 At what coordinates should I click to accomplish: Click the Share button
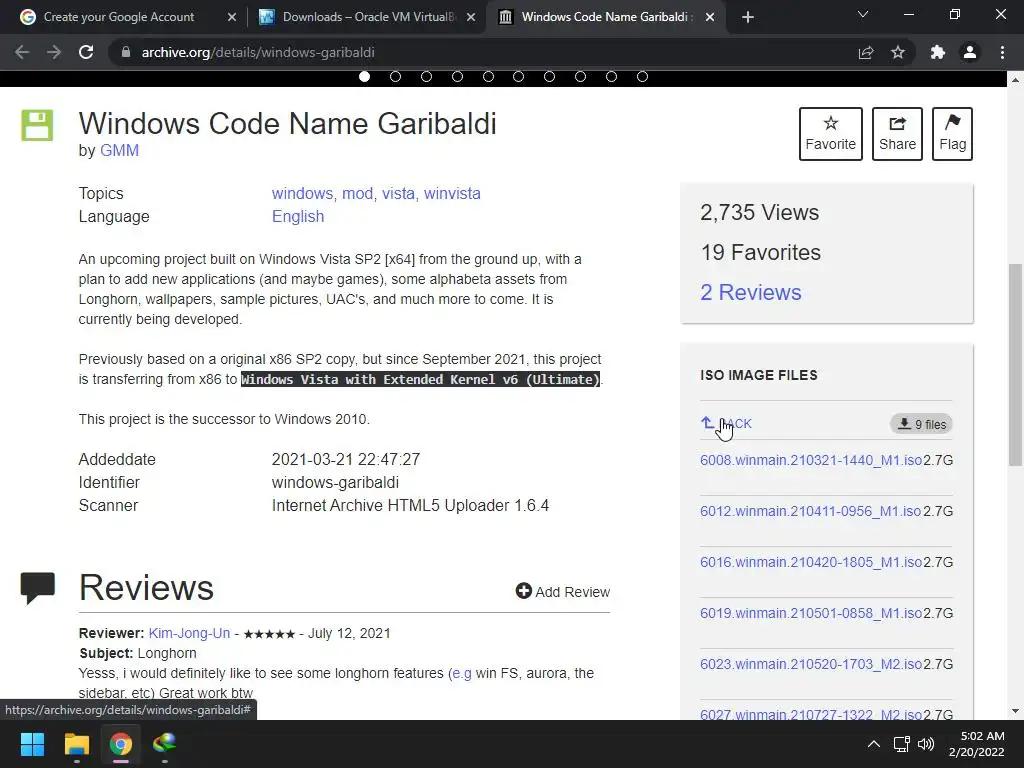coord(897,134)
